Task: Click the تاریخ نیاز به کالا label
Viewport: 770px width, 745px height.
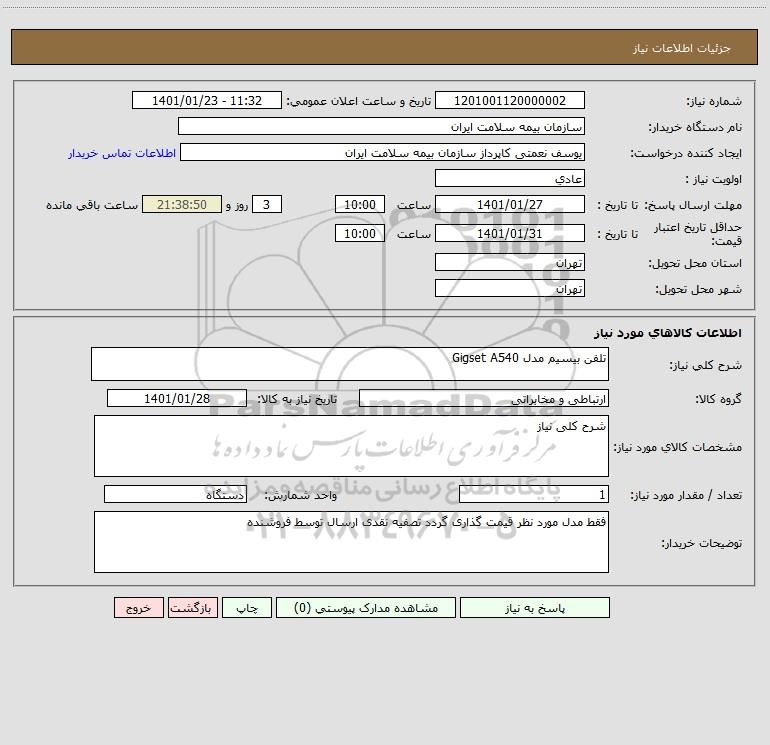Action: click(297, 399)
